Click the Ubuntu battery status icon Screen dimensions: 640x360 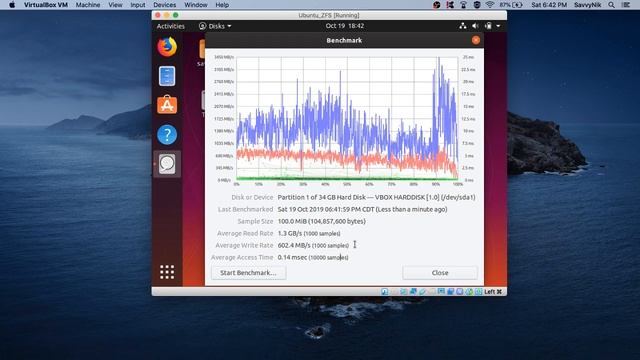[x=488, y=26]
